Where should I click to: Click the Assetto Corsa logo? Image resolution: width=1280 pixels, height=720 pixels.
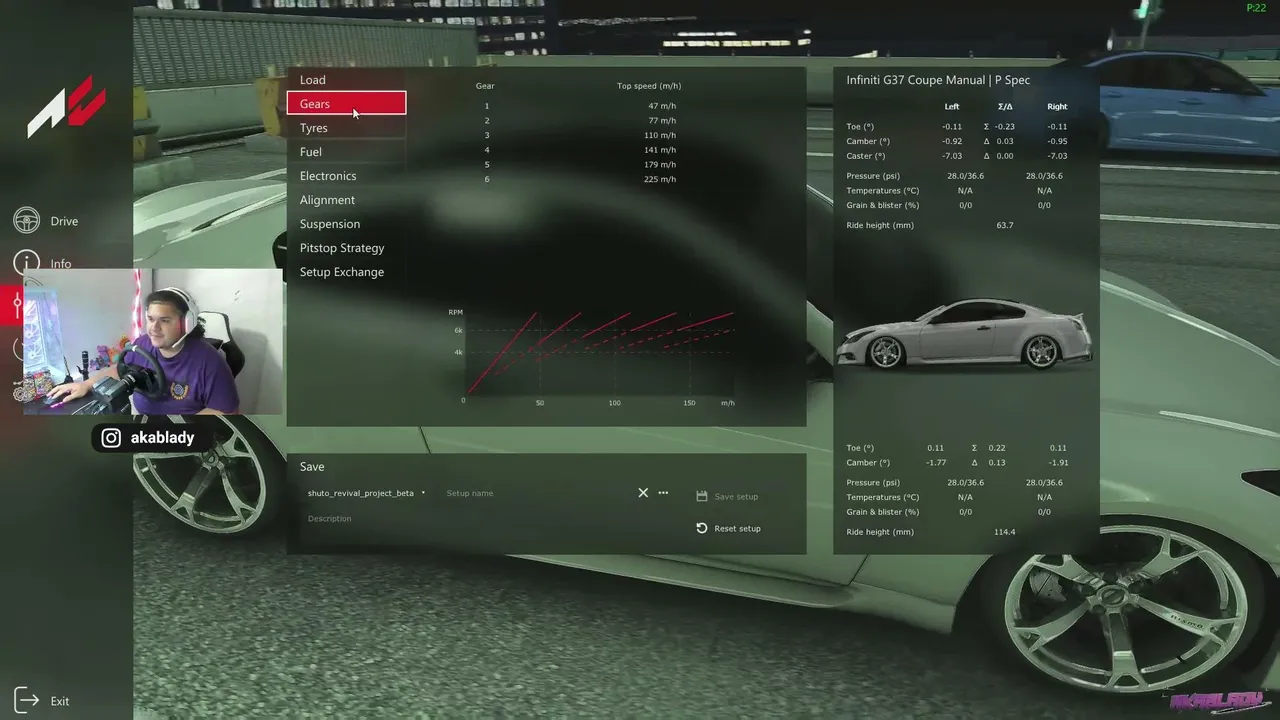pos(66,107)
